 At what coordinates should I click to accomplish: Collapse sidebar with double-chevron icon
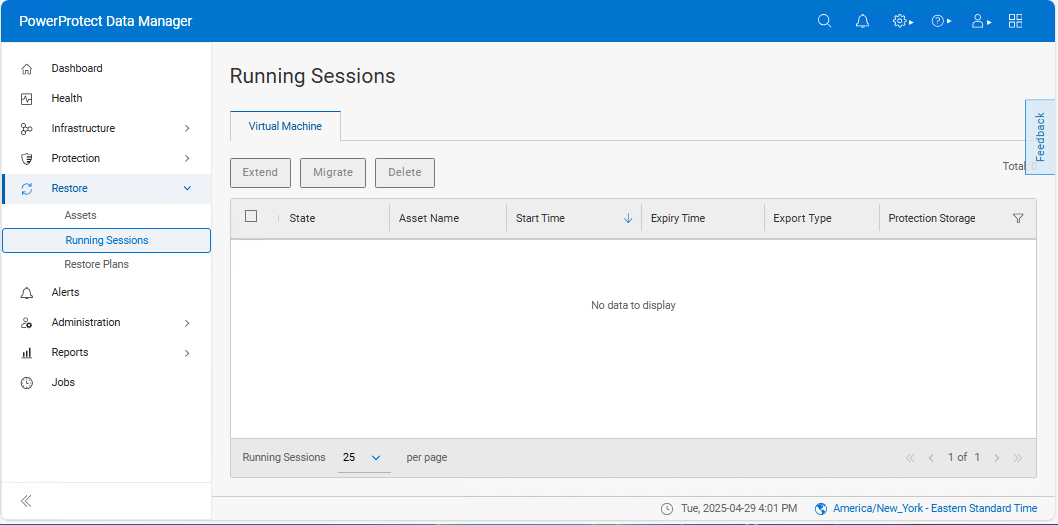click(x=26, y=501)
